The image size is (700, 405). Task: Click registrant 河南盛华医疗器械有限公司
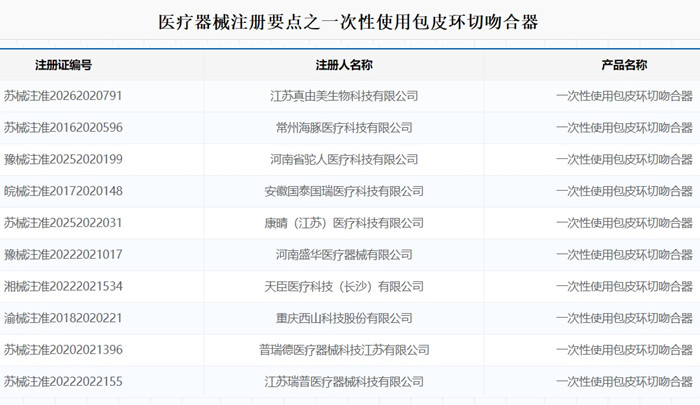pyautogui.click(x=344, y=255)
